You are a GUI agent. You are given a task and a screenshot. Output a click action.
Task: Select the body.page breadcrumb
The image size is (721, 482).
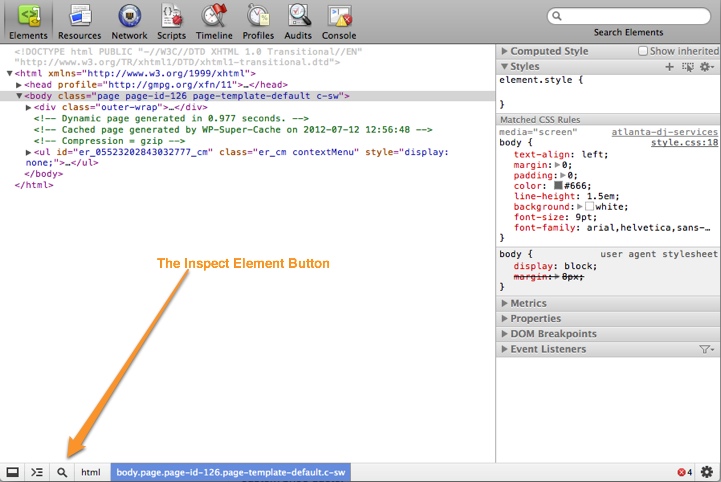pos(231,472)
